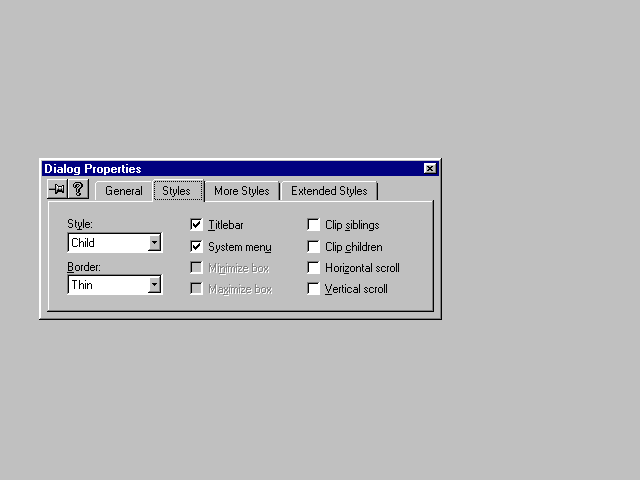Click the grayed Maximize box checkbox
The height and width of the screenshot is (480, 640).
197,289
